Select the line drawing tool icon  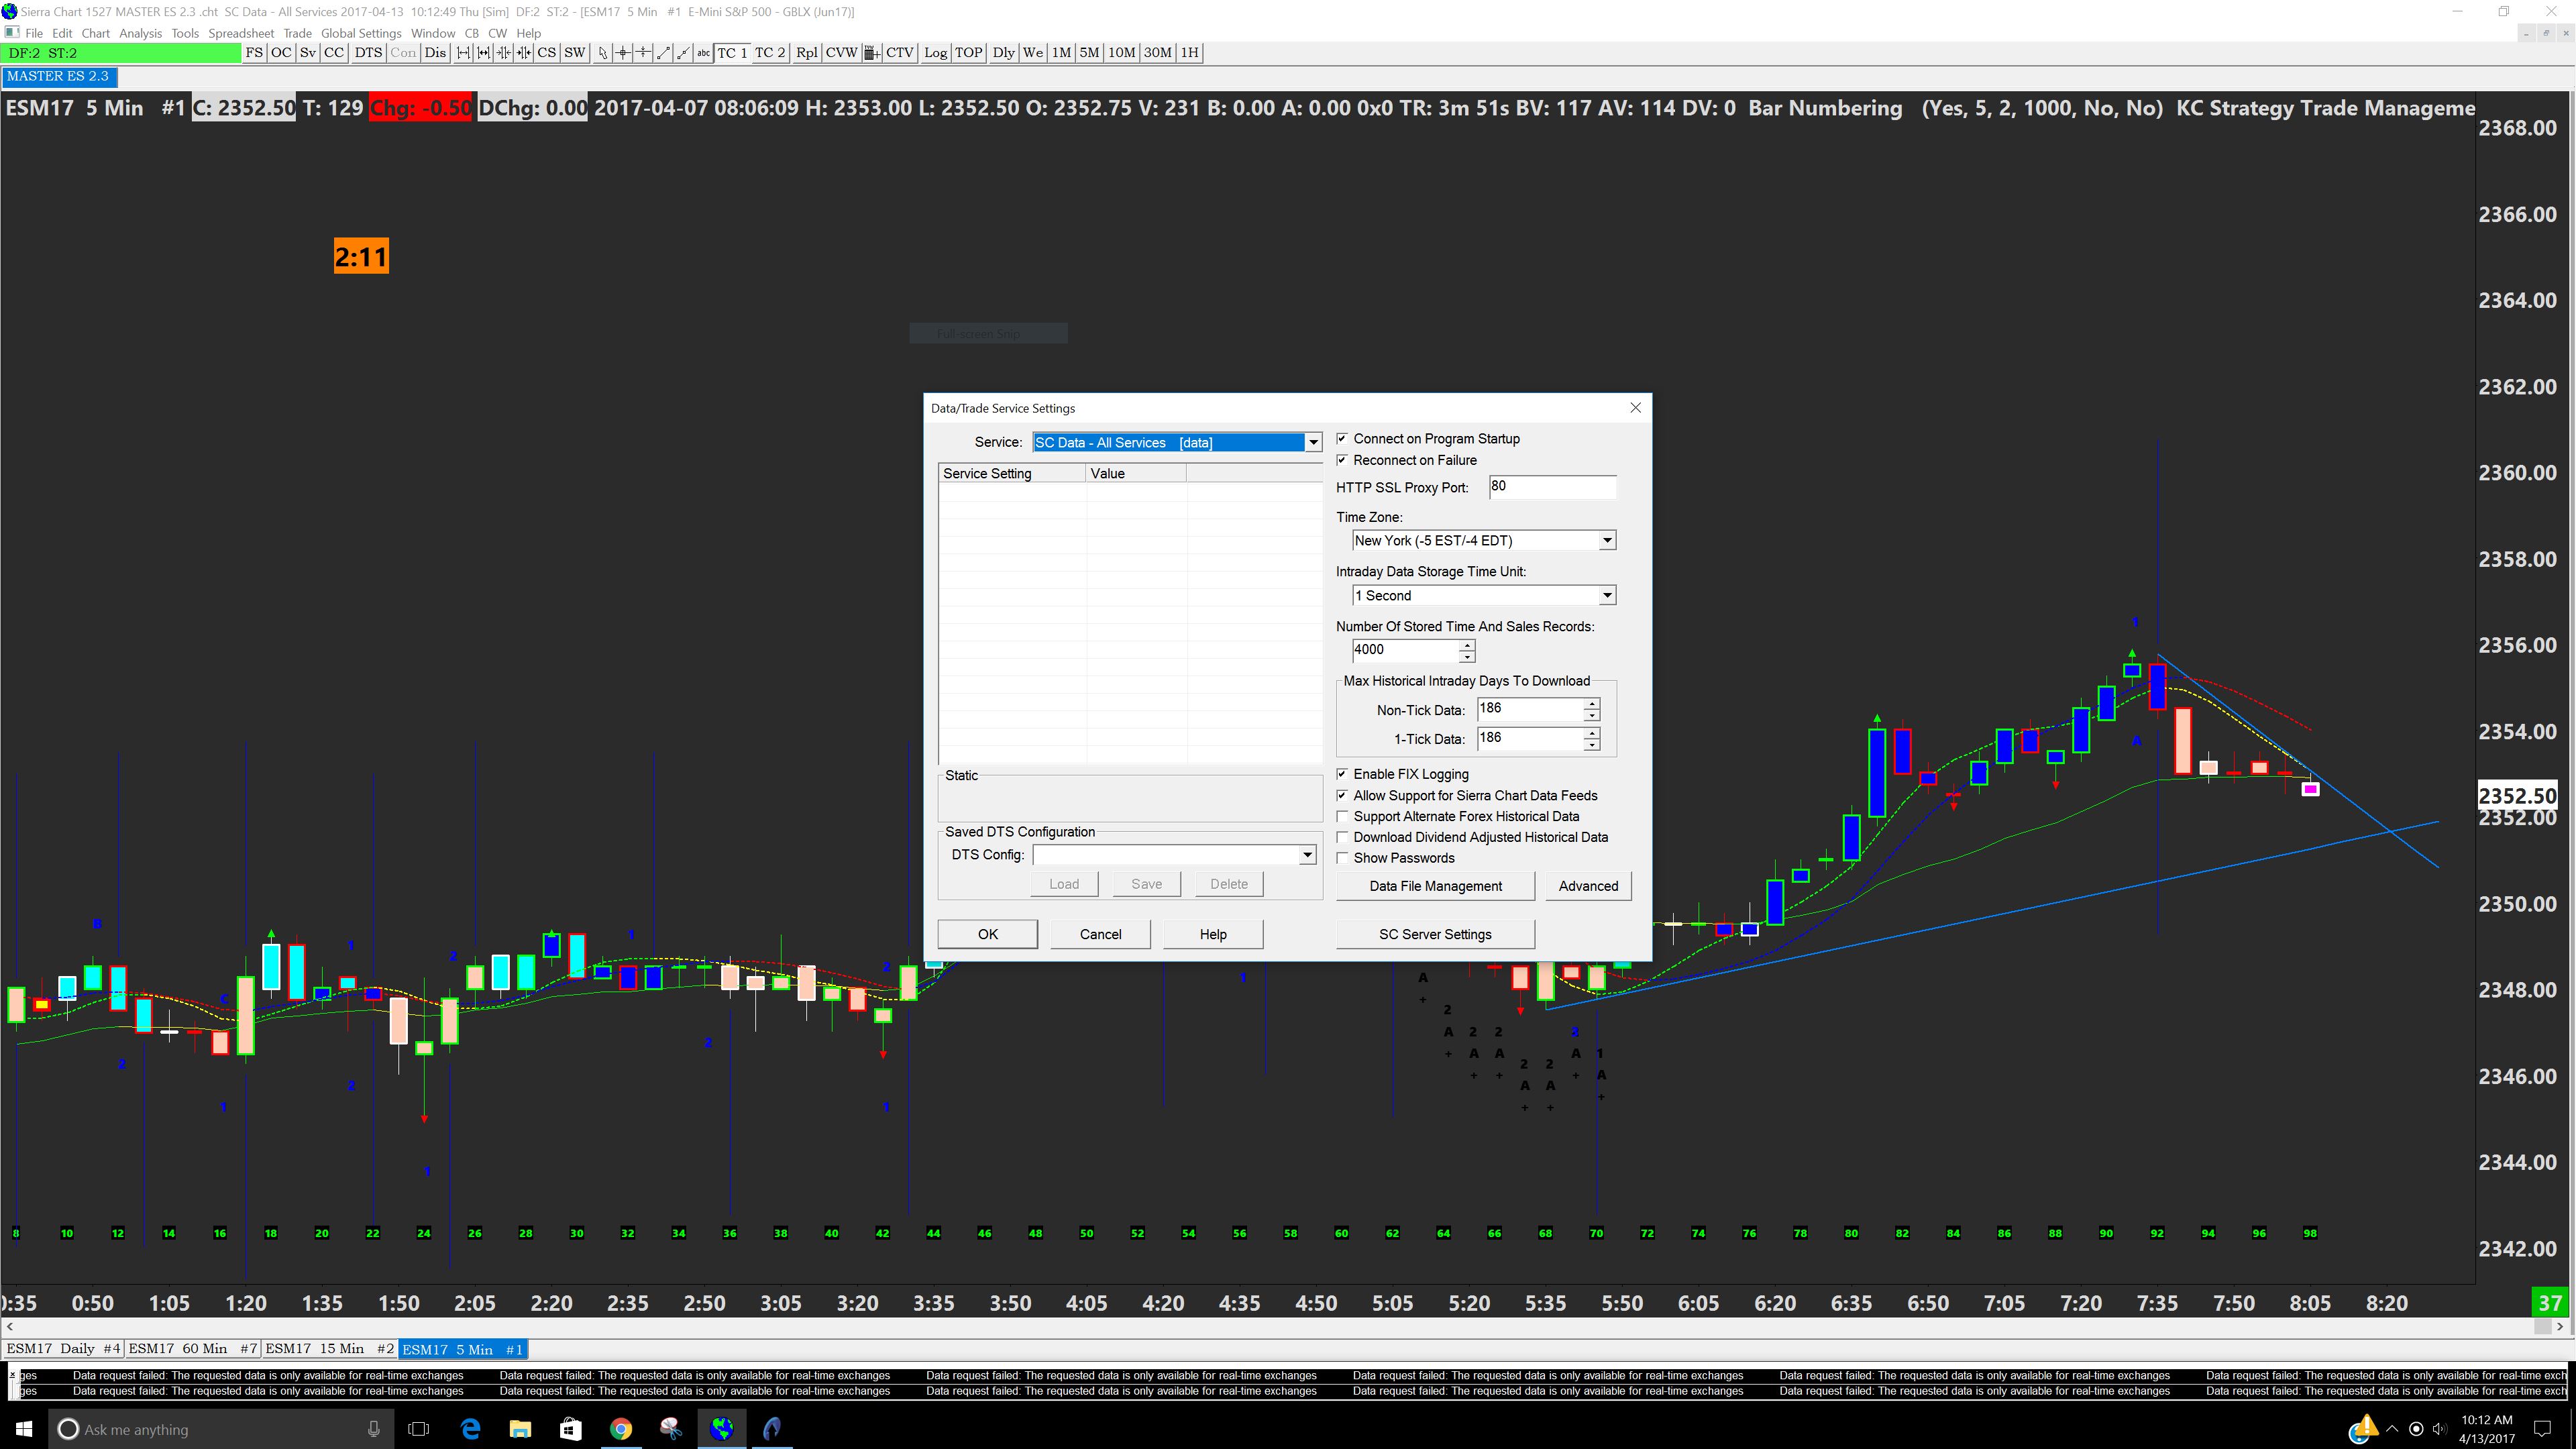point(664,53)
